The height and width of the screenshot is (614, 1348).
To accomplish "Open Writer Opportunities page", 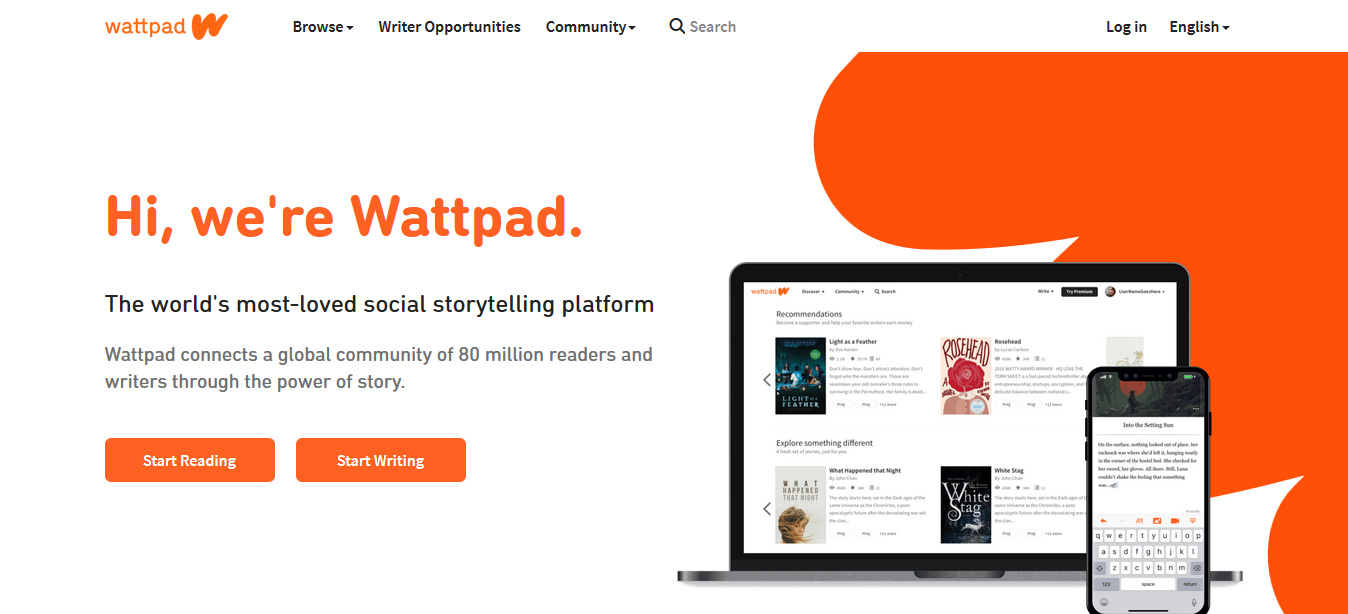I will coord(449,27).
